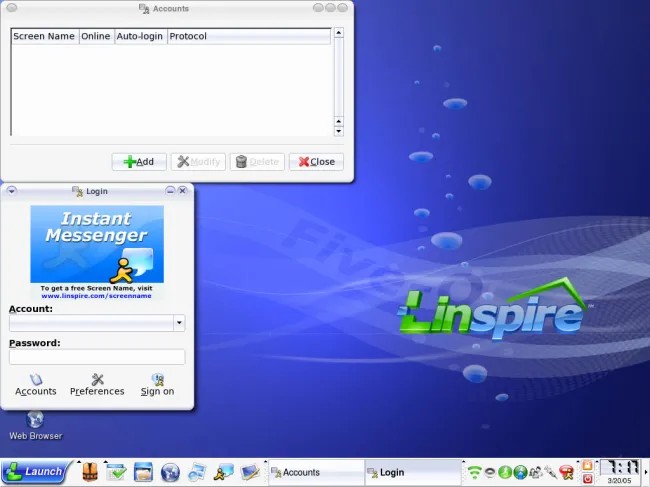The image size is (650, 487).
Task: Visit the www.linspire.com/screenname link
Action: pyautogui.click(x=96, y=296)
